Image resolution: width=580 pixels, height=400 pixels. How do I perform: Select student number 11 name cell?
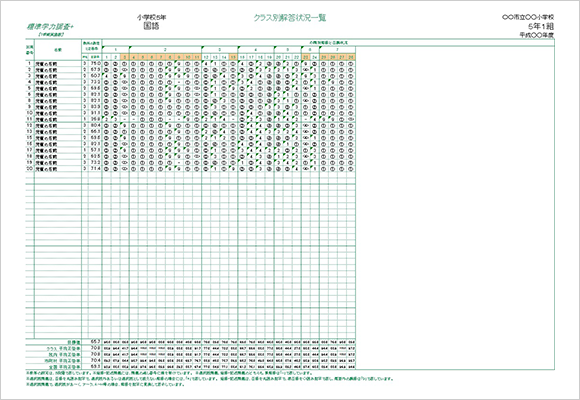[x=58, y=120]
